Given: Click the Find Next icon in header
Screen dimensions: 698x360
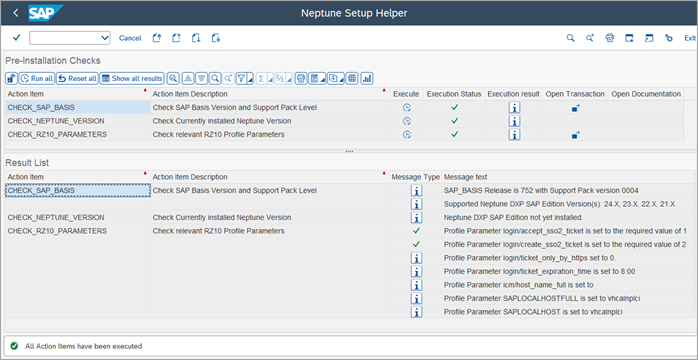Looking at the screenshot, I should point(590,38).
